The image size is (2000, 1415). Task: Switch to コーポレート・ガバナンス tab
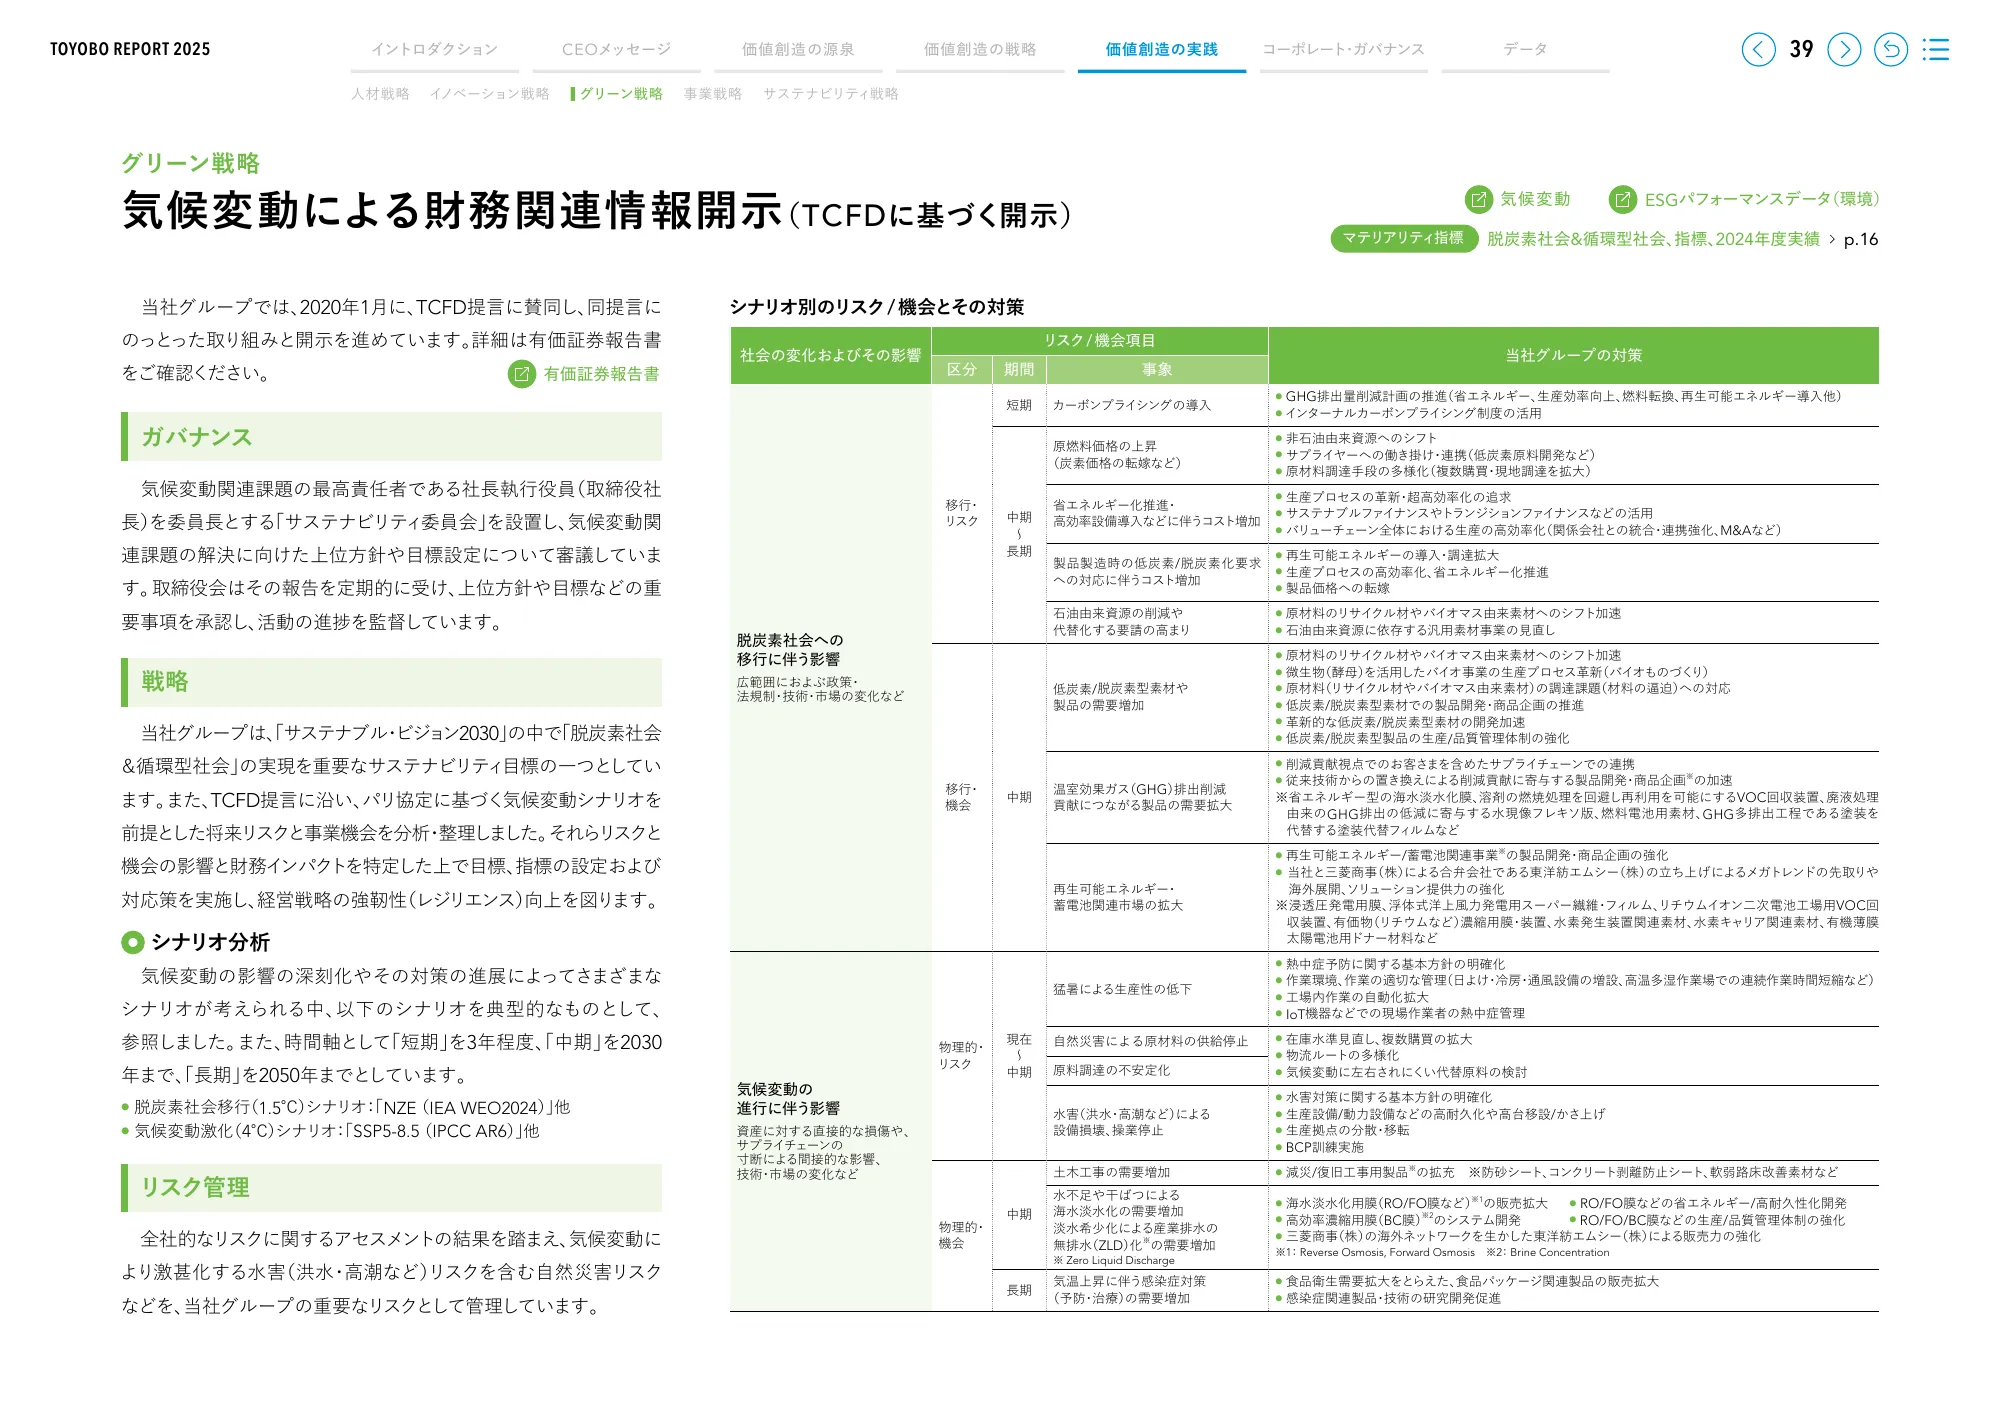coord(1343,49)
